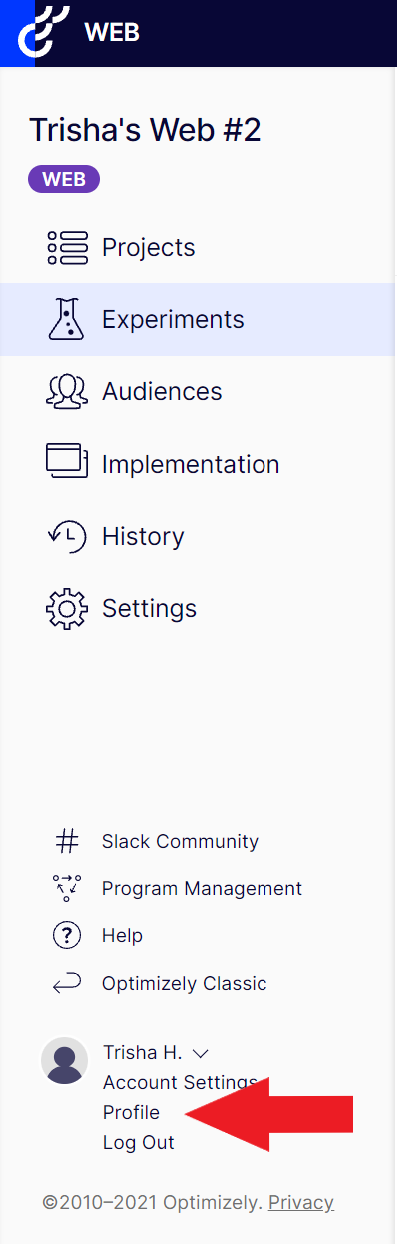
Task: Click the Experiments flask icon
Action: [x=67, y=319]
